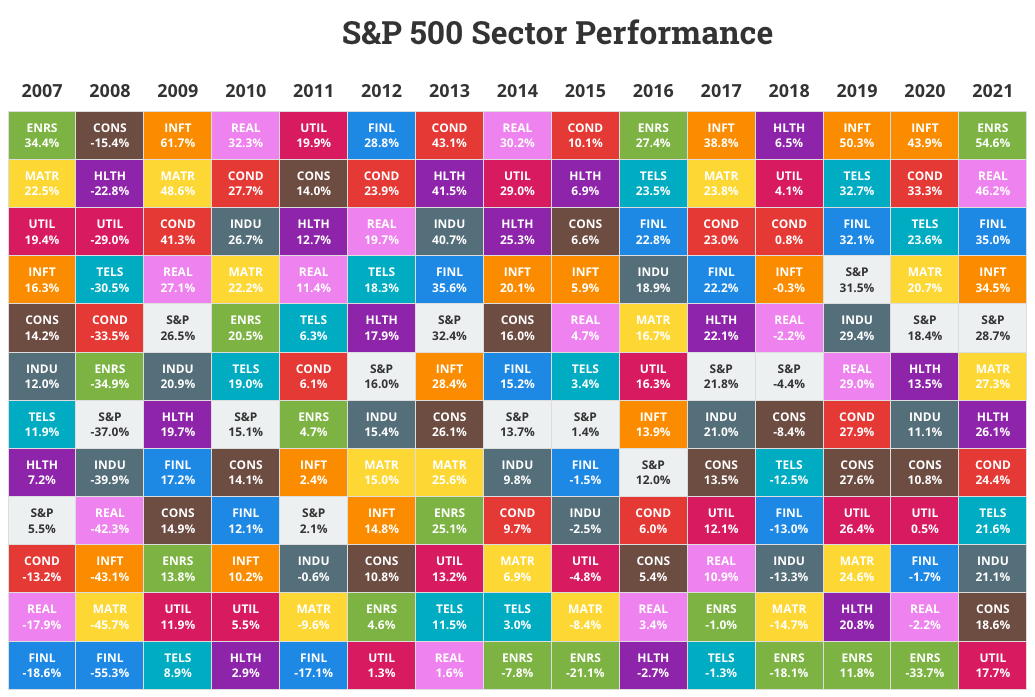Click the 2015 column header

coord(585,91)
